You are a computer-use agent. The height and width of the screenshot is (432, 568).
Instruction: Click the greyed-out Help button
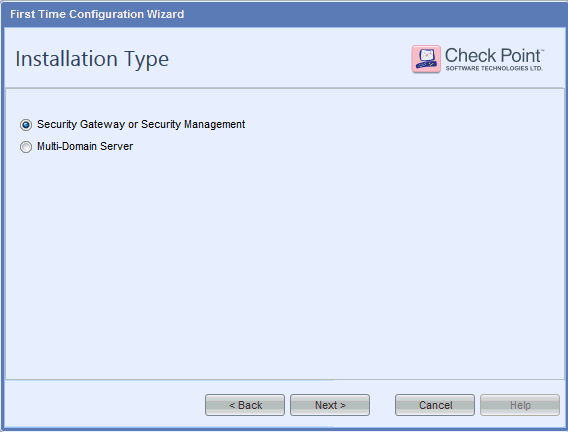pos(520,405)
